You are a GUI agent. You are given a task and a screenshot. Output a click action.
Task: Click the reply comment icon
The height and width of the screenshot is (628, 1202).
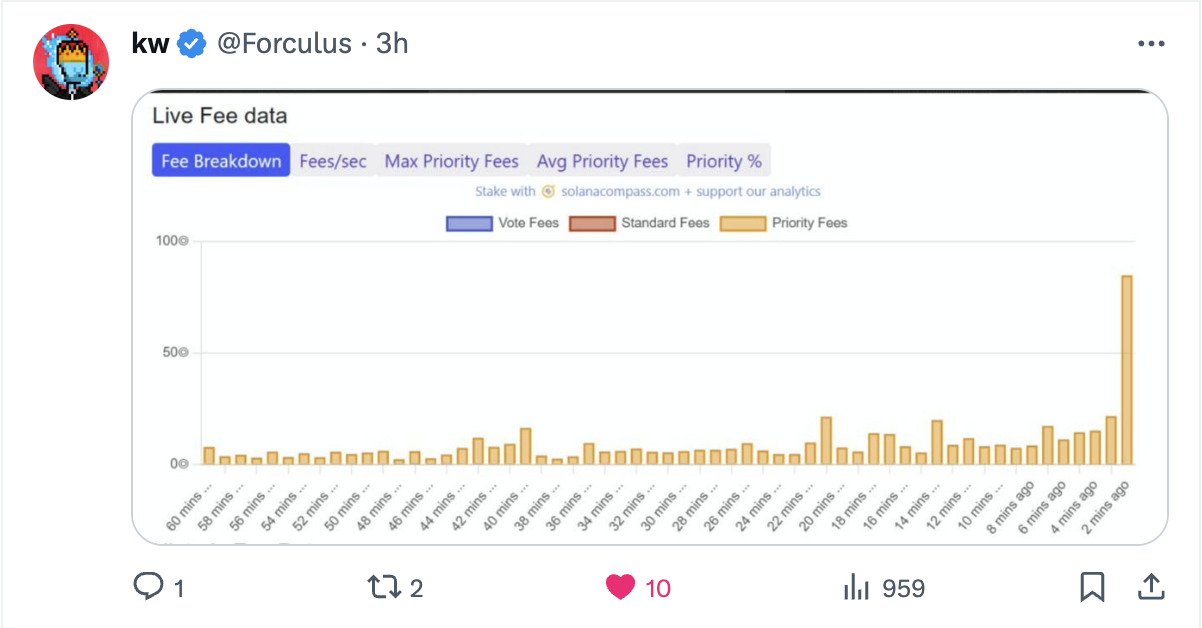point(148,587)
